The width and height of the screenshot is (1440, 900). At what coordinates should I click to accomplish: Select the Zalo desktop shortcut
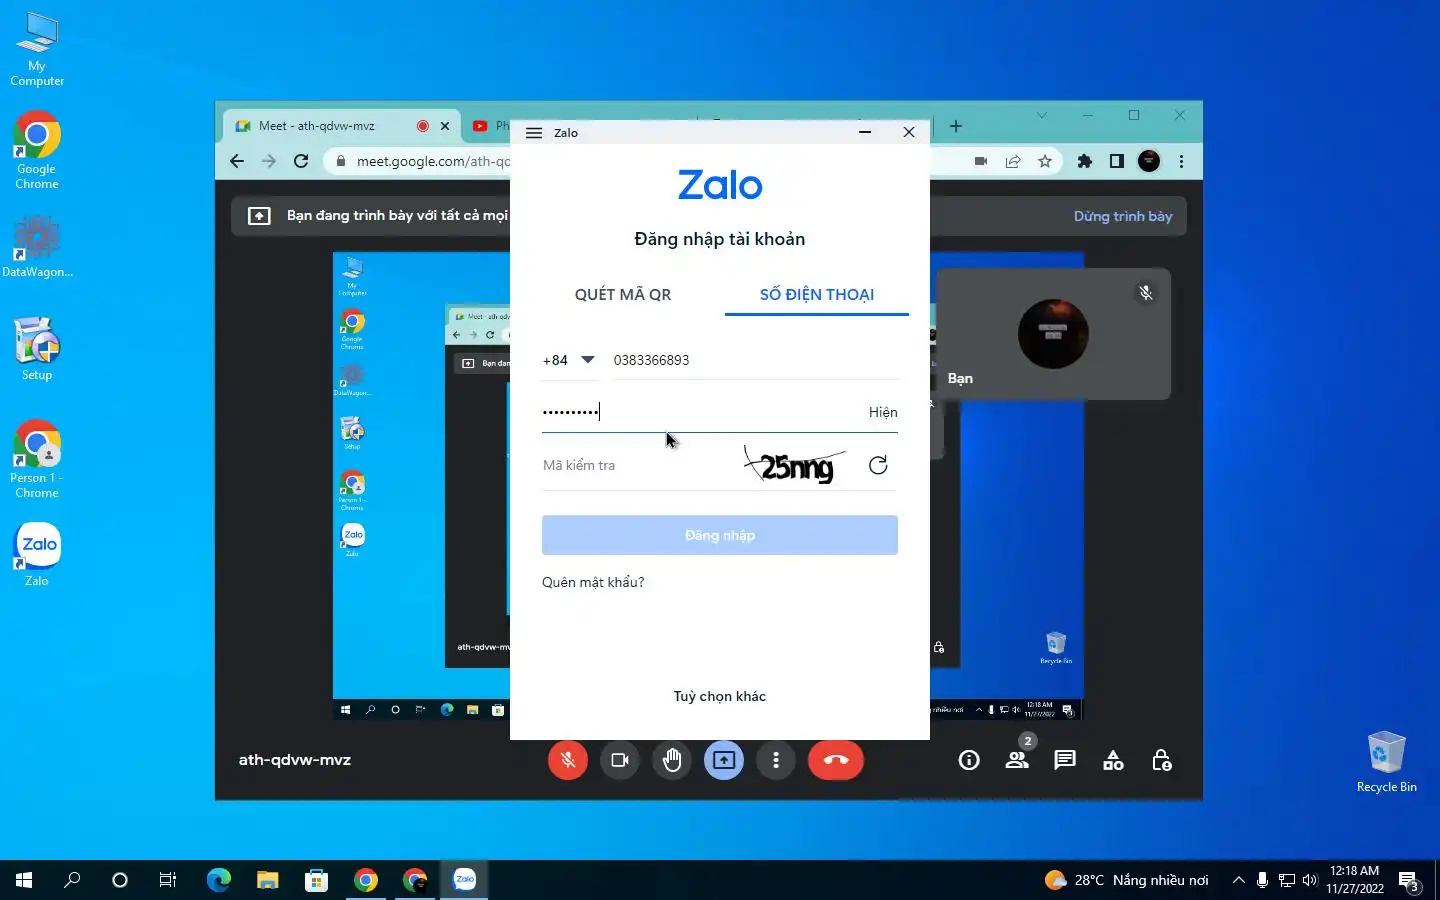(x=37, y=554)
